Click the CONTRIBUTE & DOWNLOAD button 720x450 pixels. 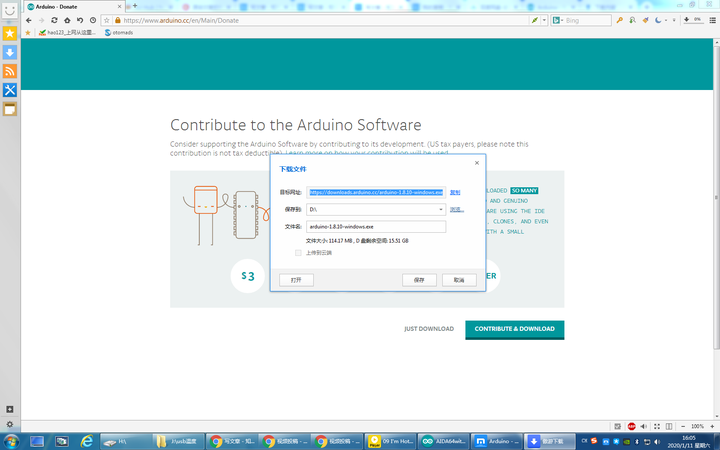515,329
